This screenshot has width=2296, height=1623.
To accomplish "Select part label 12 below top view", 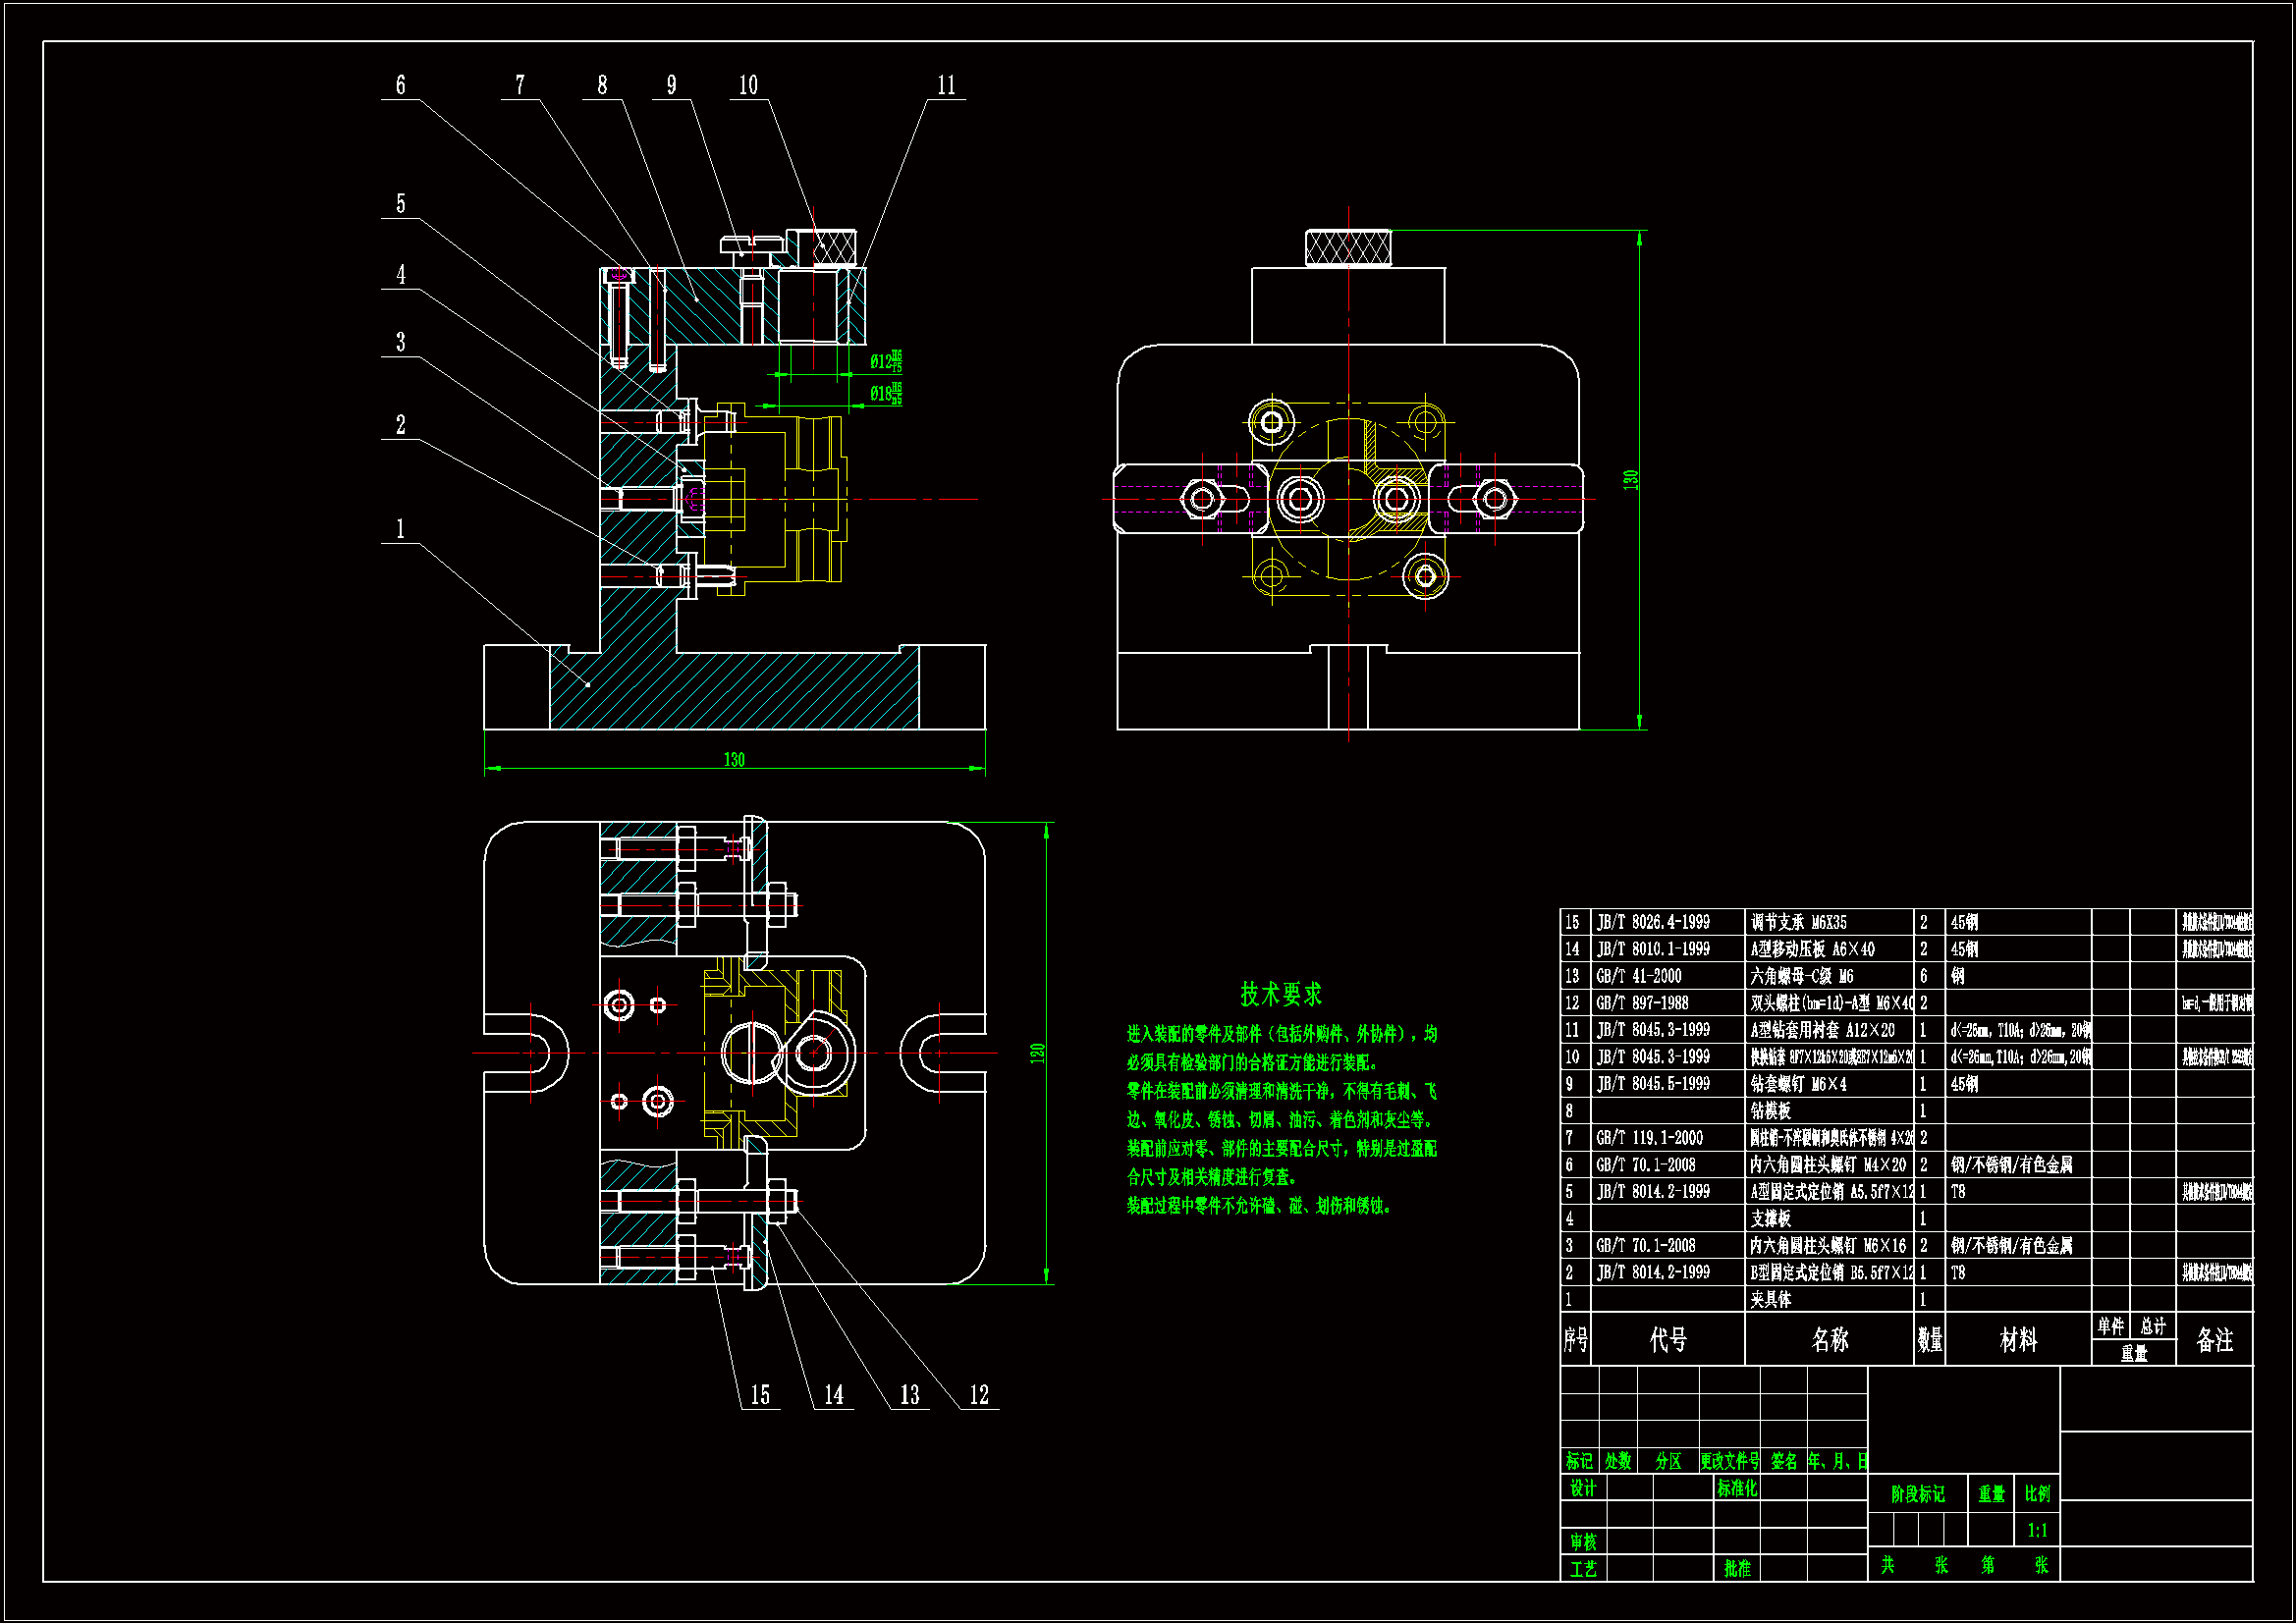I will point(978,1395).
